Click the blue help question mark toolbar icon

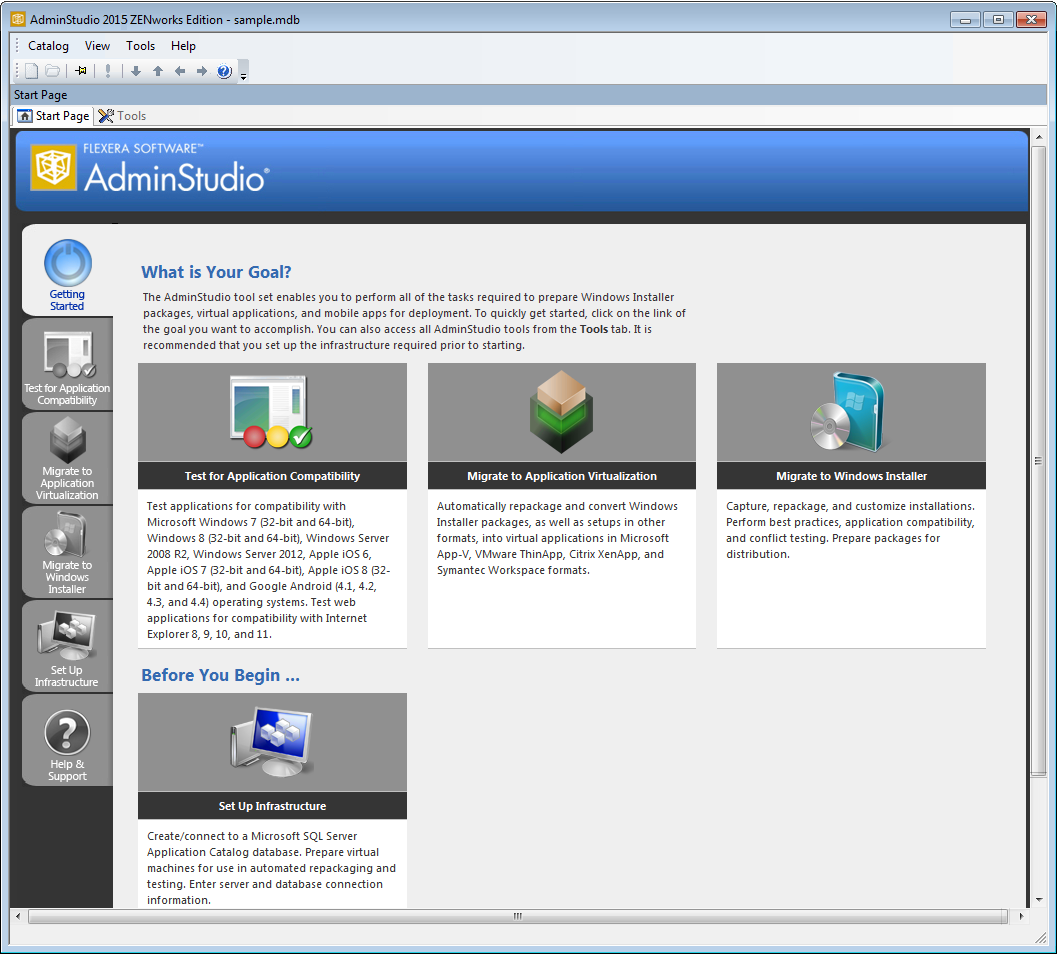click(x=224, y=71)
